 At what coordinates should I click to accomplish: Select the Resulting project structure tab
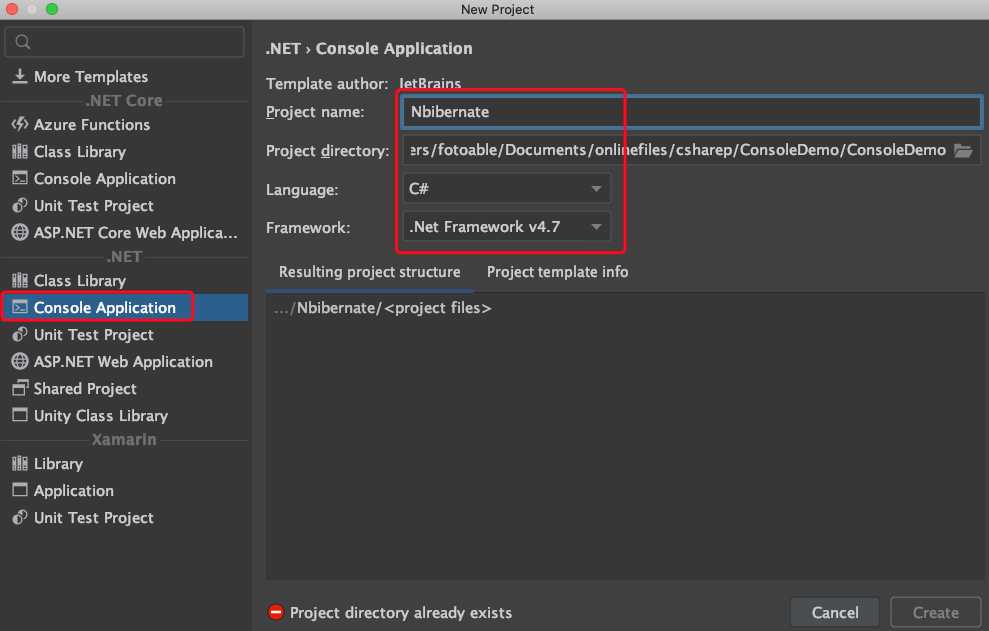(x=369, y=272)
